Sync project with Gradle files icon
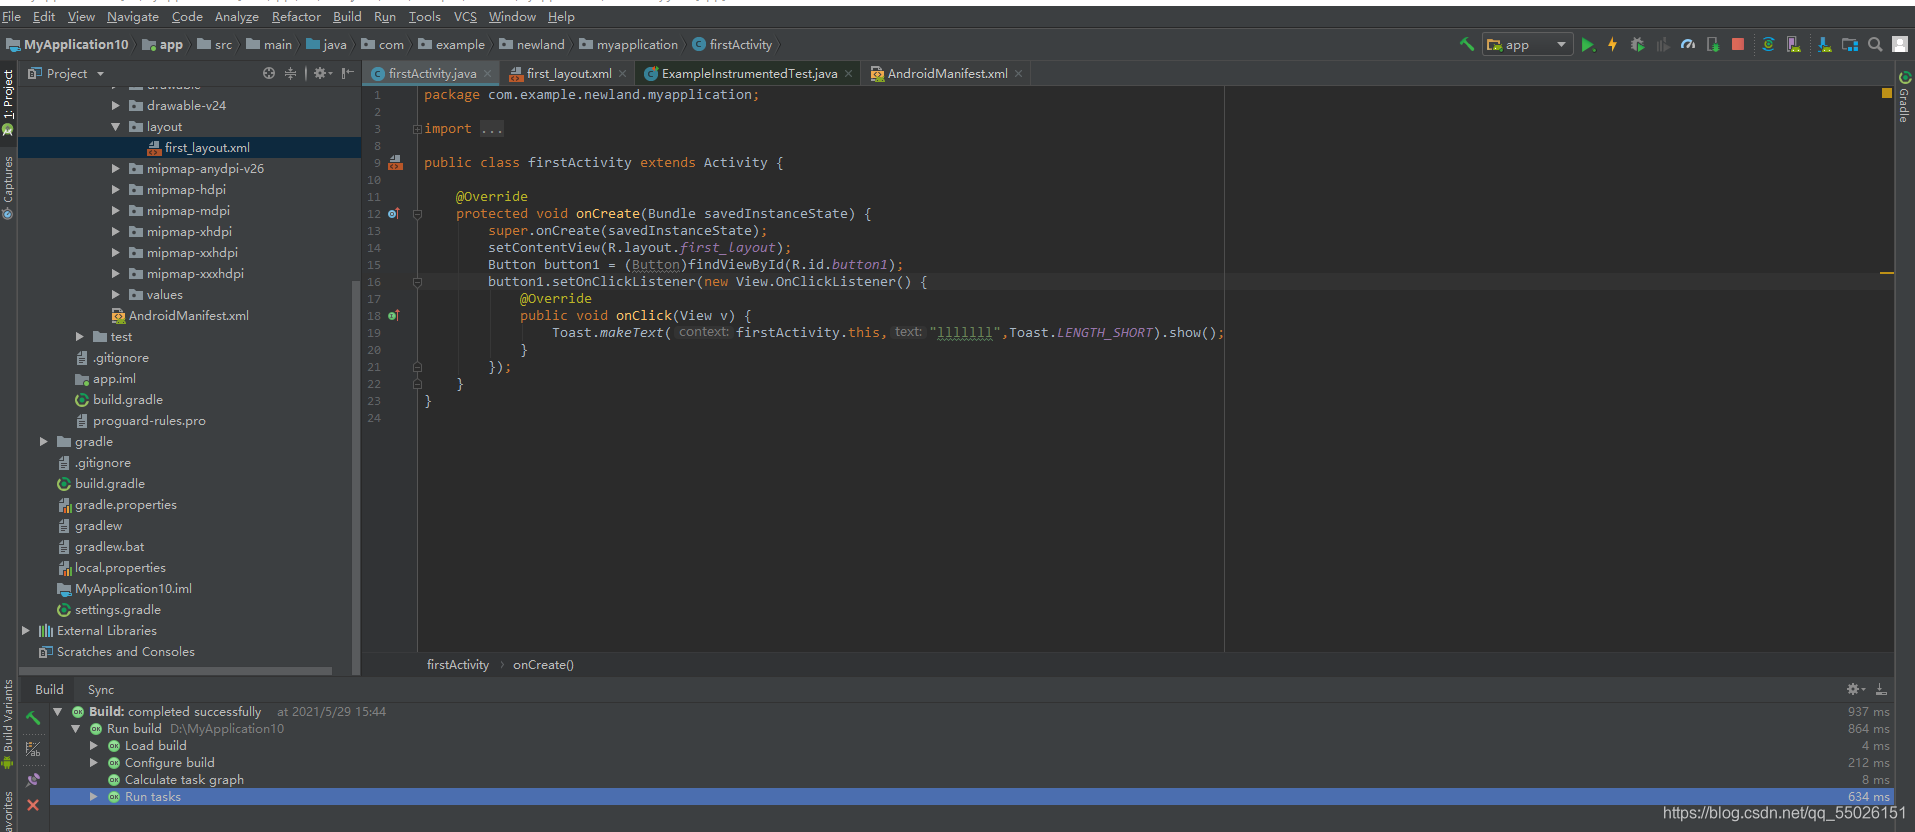The height and width of the screenshot is (832, 1915). (1768, 44)
